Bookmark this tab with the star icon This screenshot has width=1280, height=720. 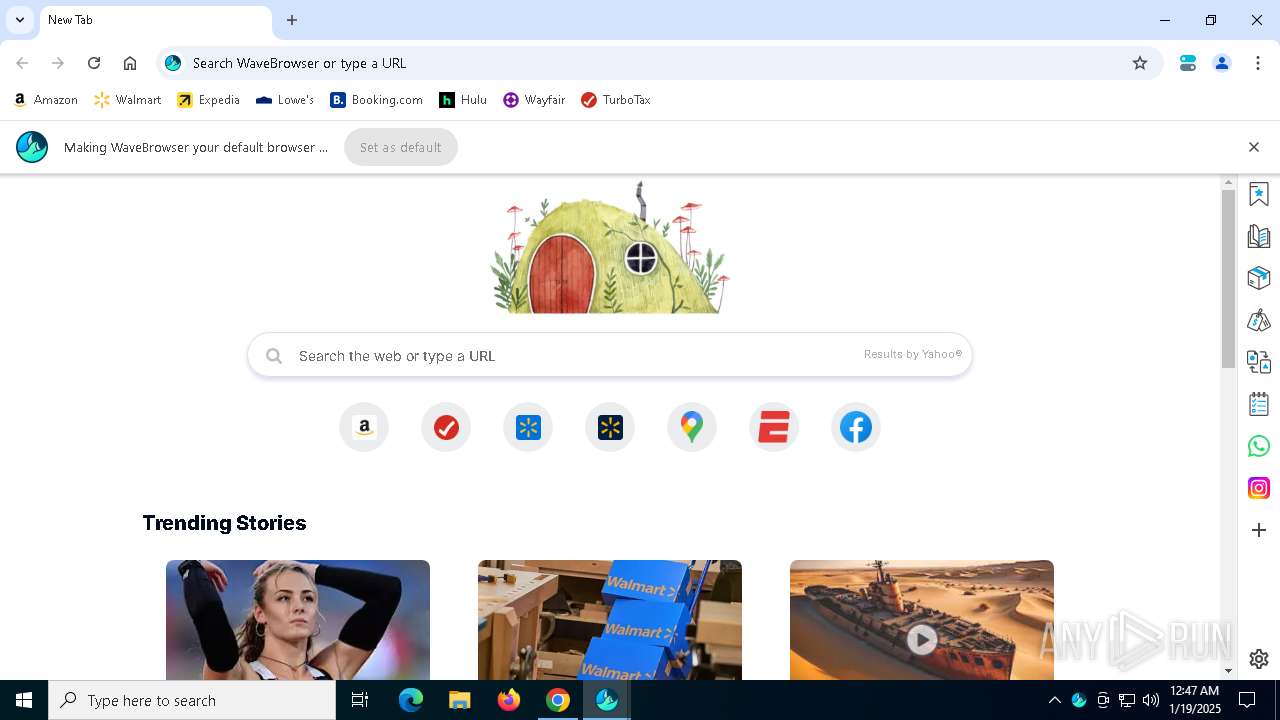point(1140,63)
